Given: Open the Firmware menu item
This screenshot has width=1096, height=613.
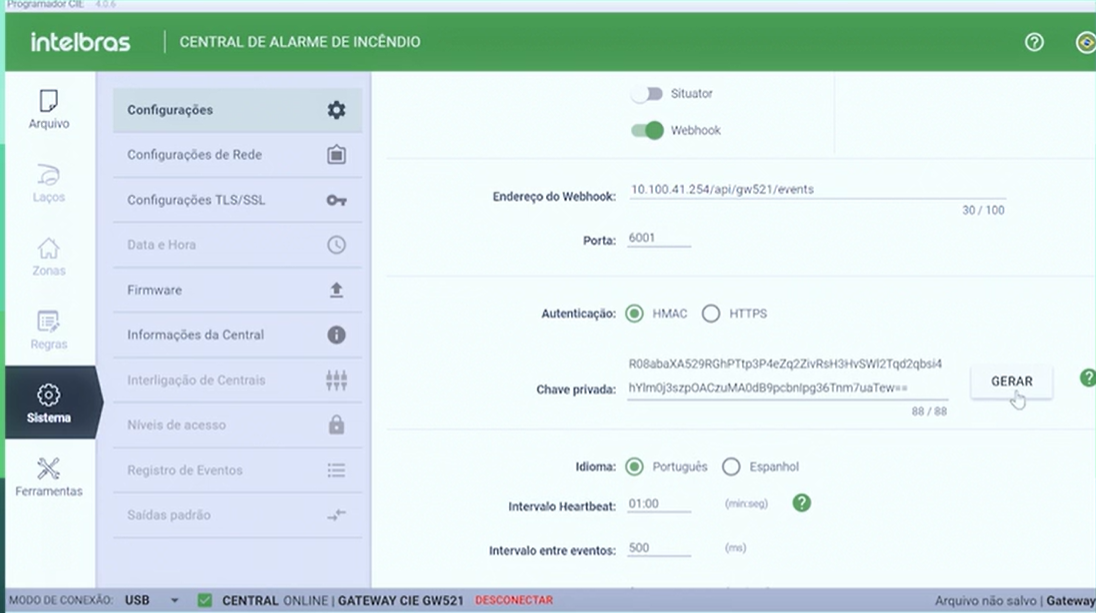Looking at the screenshot, I should coord(236,290).
